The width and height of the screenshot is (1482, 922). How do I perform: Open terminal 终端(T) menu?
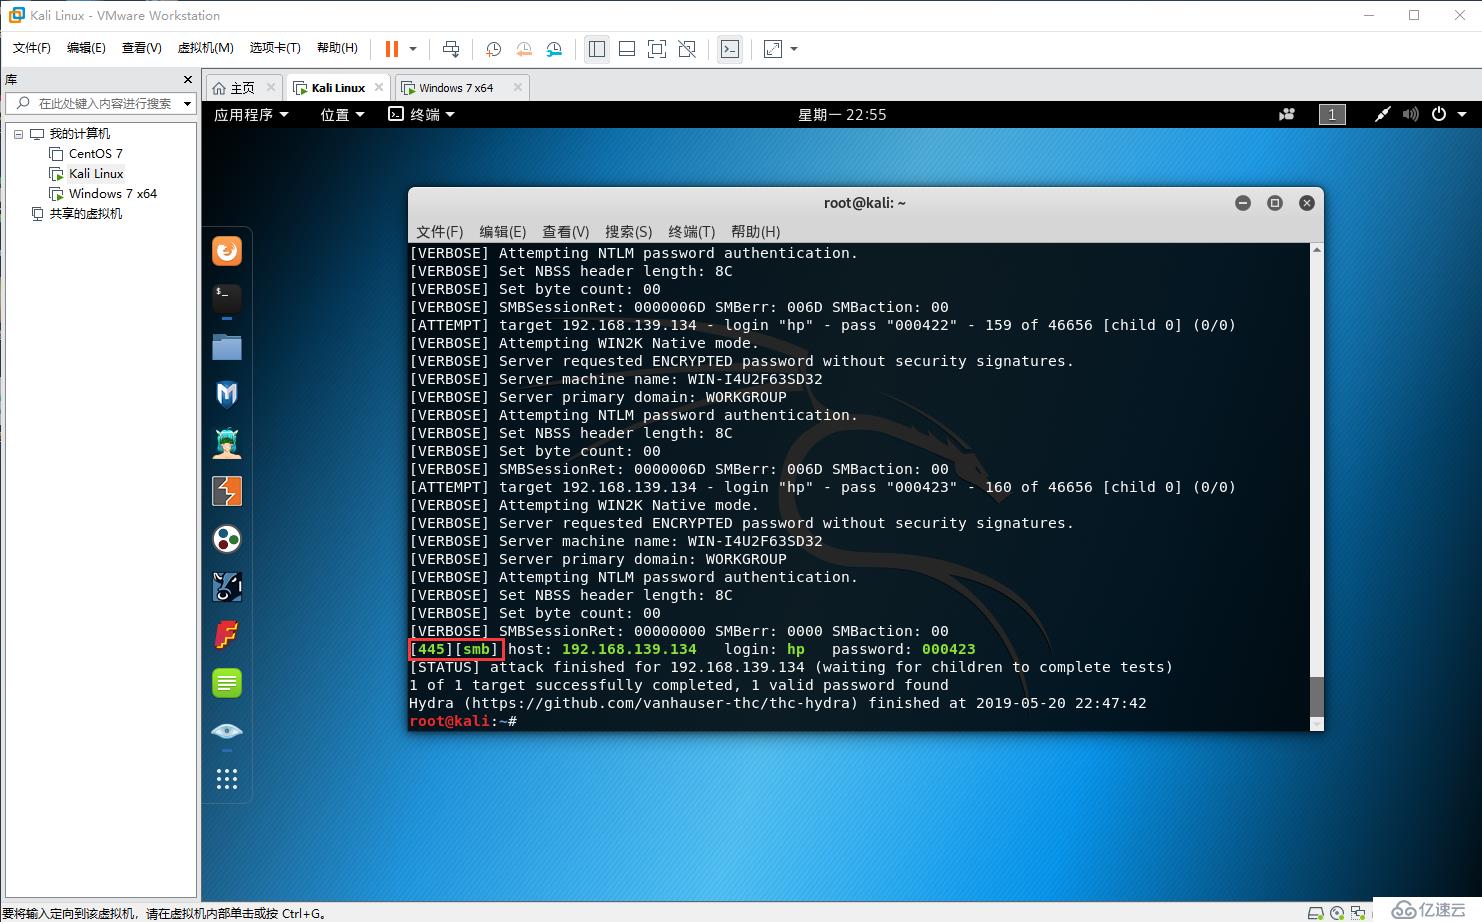pyautogui.click(x=692, y=231)
